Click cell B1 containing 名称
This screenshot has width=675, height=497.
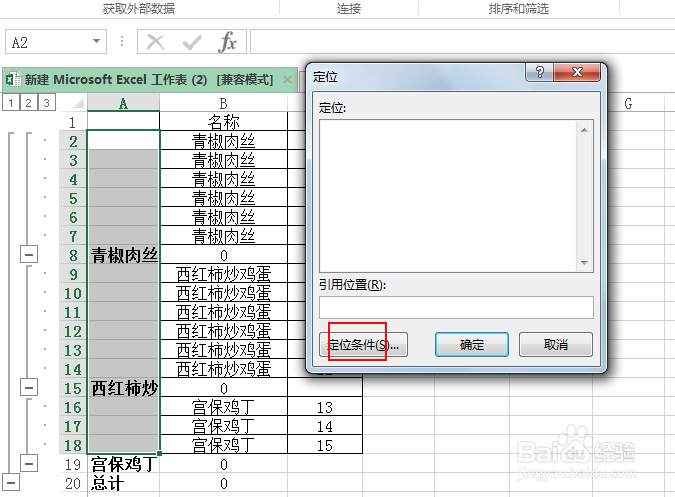pos(223,121)
